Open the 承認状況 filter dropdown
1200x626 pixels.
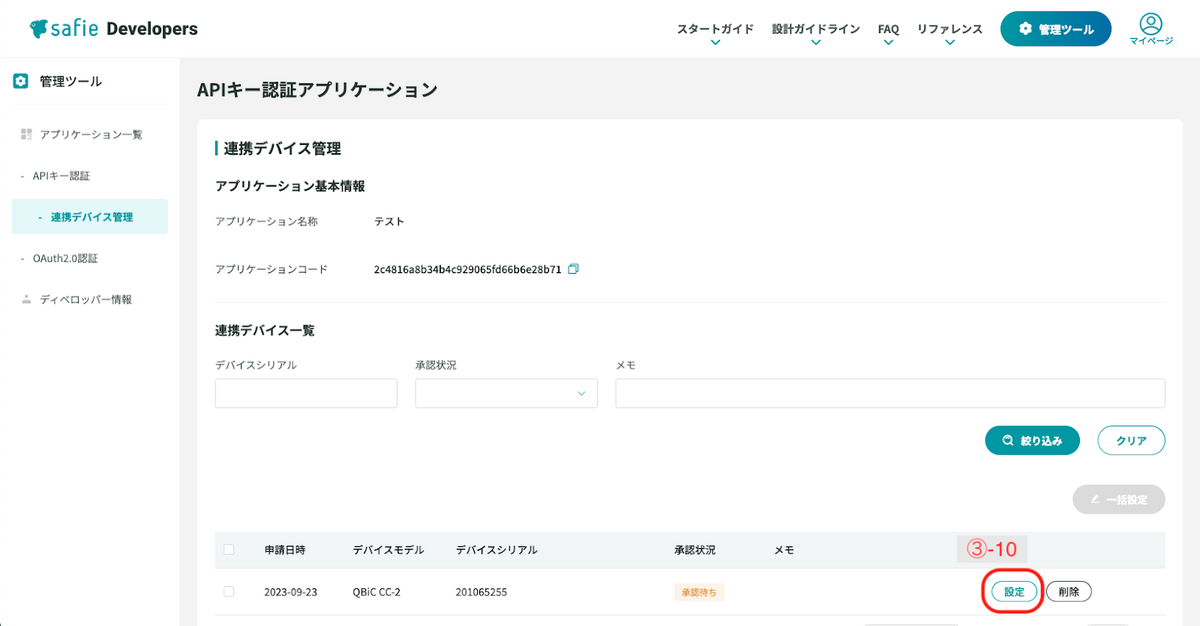pos(506,393)
